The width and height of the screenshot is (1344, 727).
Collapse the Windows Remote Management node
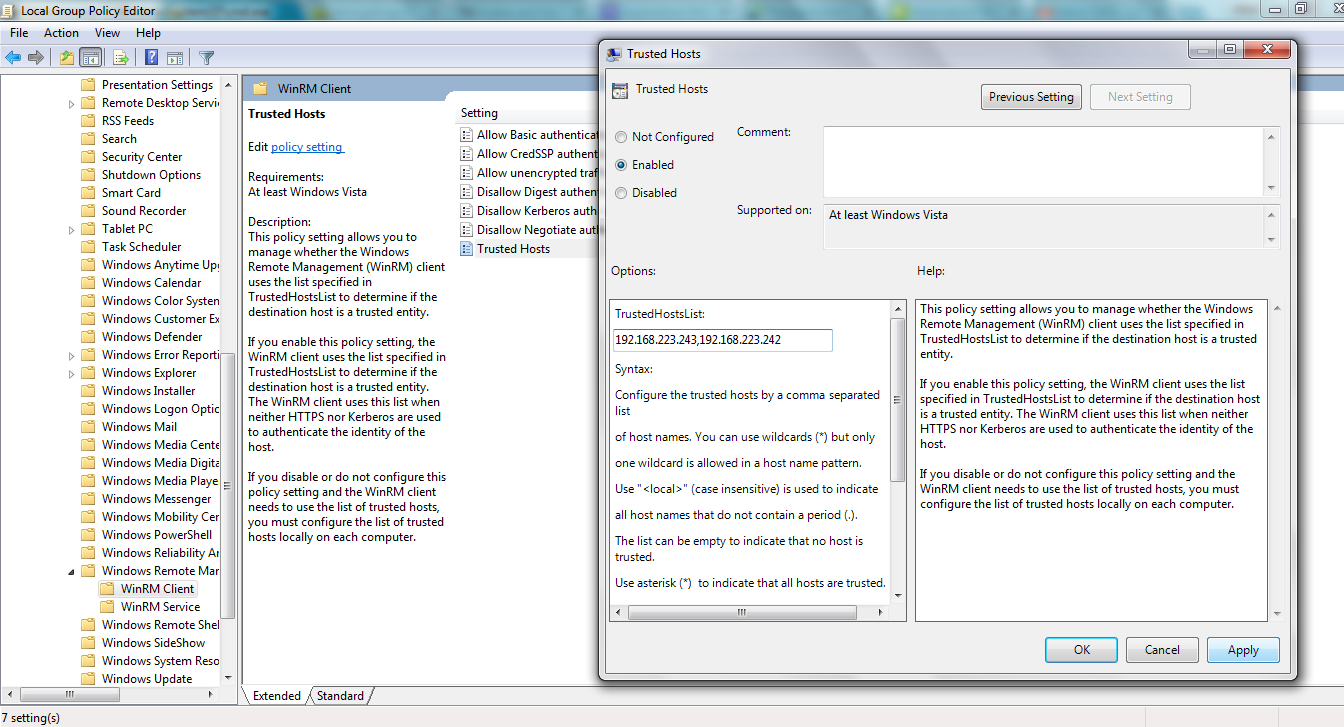[72, 572]
